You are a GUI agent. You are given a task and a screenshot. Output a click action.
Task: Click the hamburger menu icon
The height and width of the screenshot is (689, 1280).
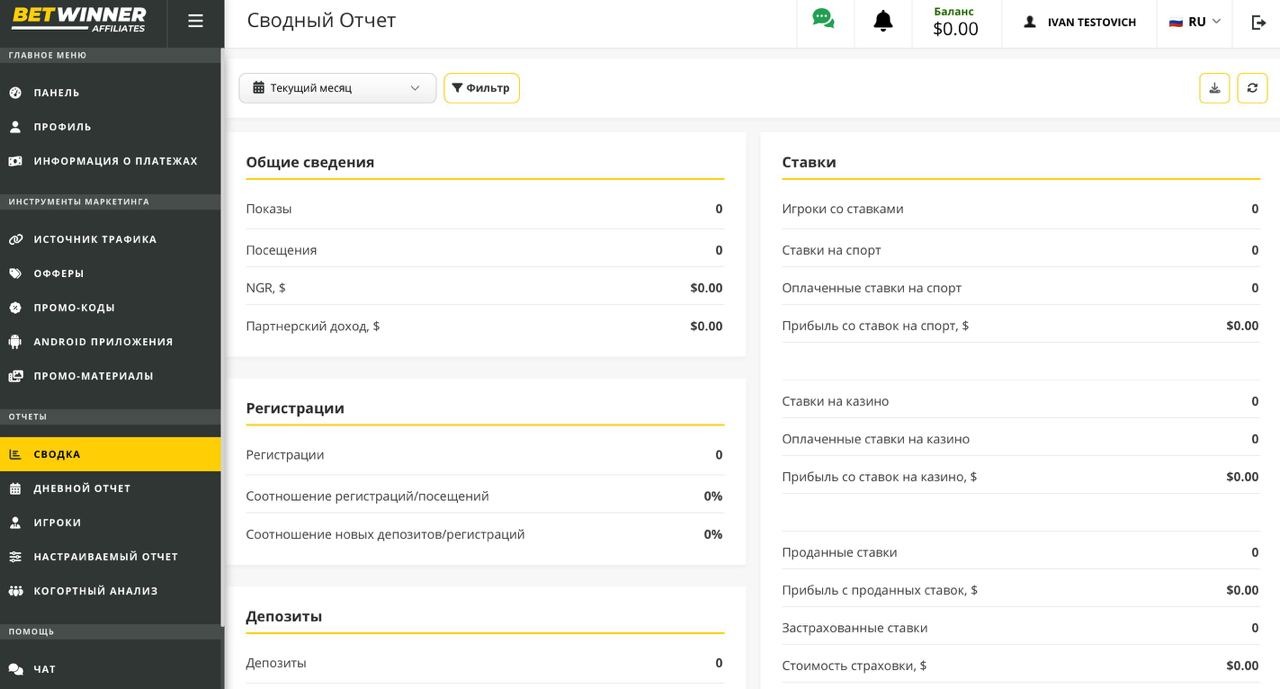pos(195,21)
